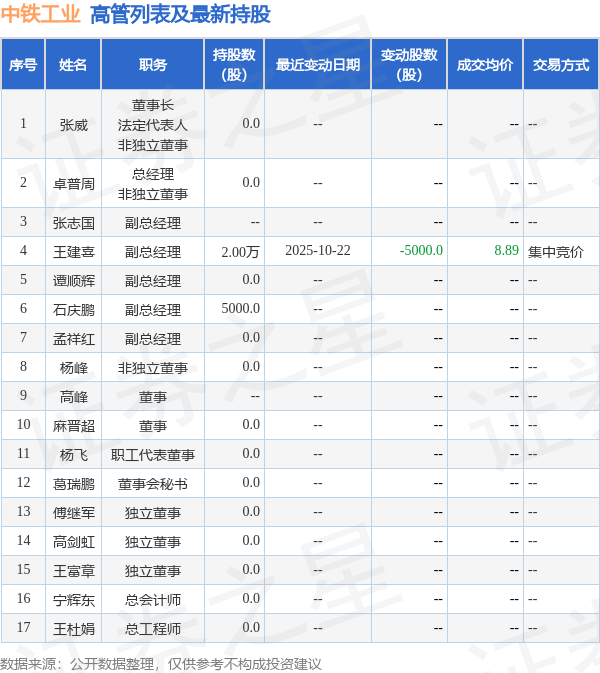Select the name 杨飞
Image resolution: width=600 pixels, height=673 pixels.
73,455
